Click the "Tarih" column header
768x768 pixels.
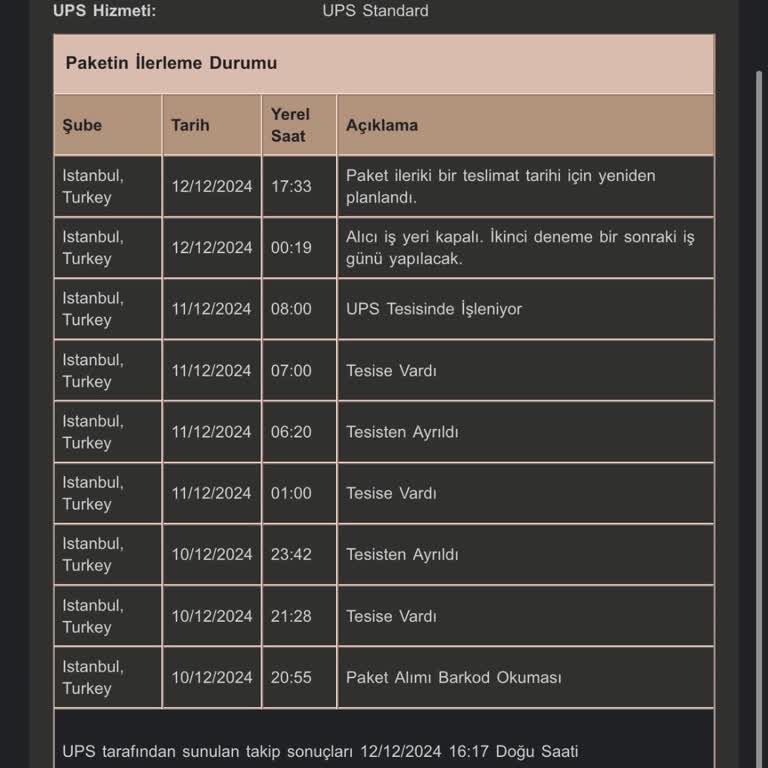(x=190, y=125)
